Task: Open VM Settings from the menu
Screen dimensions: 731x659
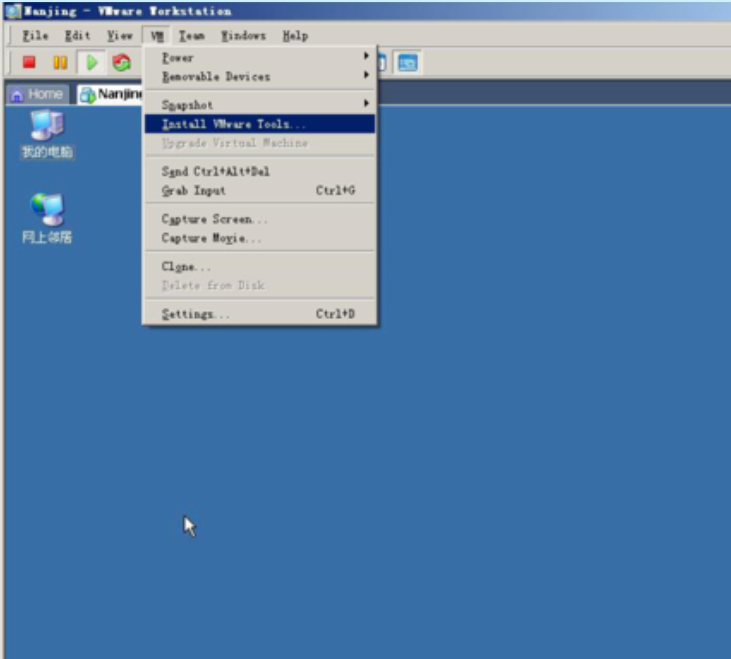Action: click(260, 314)
